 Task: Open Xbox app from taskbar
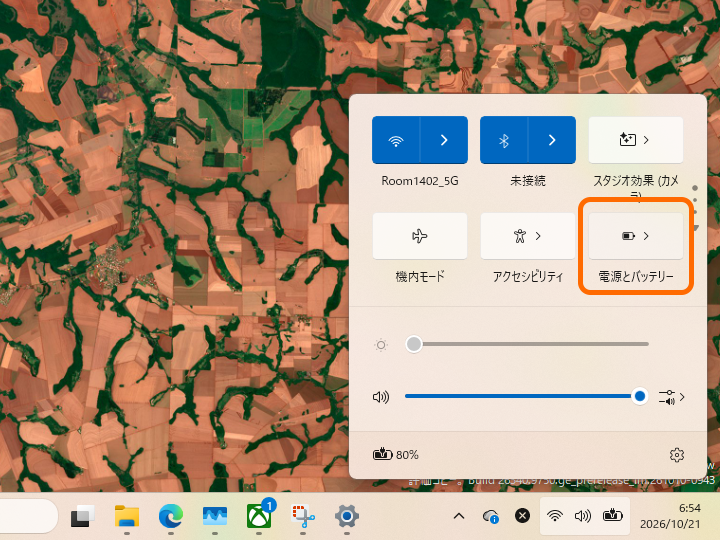(259, 517)
